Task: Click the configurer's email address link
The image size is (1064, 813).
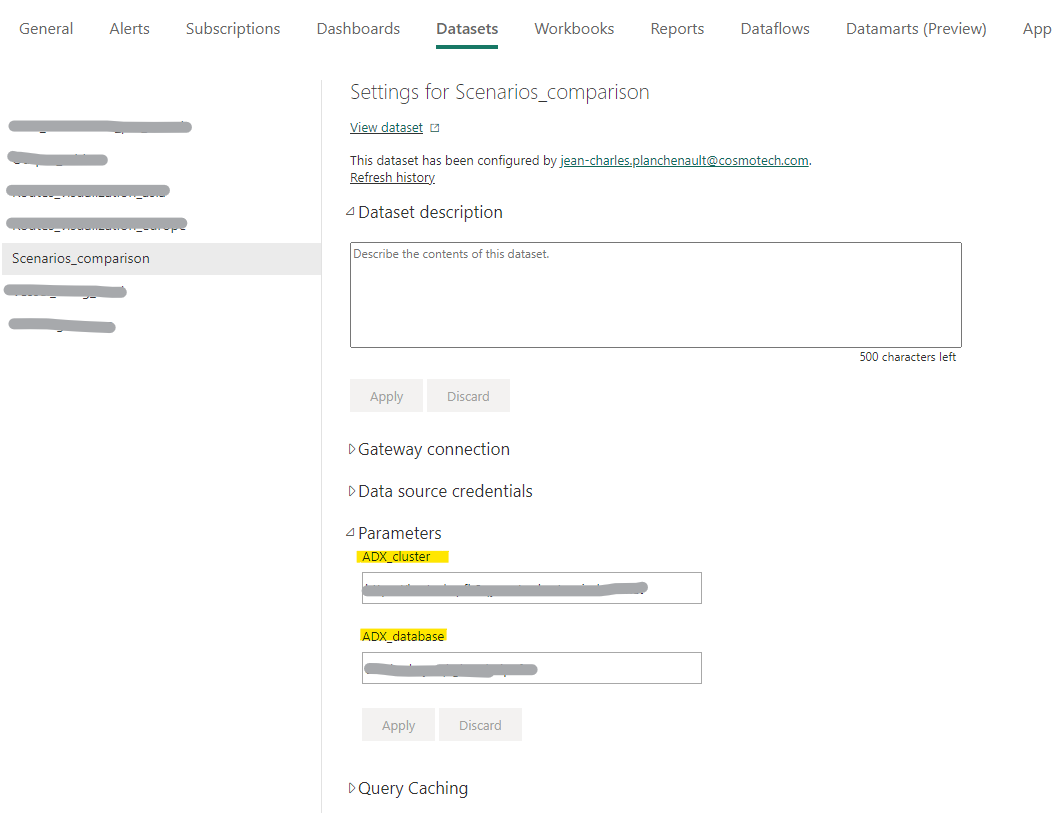Action: pos(684,160)
